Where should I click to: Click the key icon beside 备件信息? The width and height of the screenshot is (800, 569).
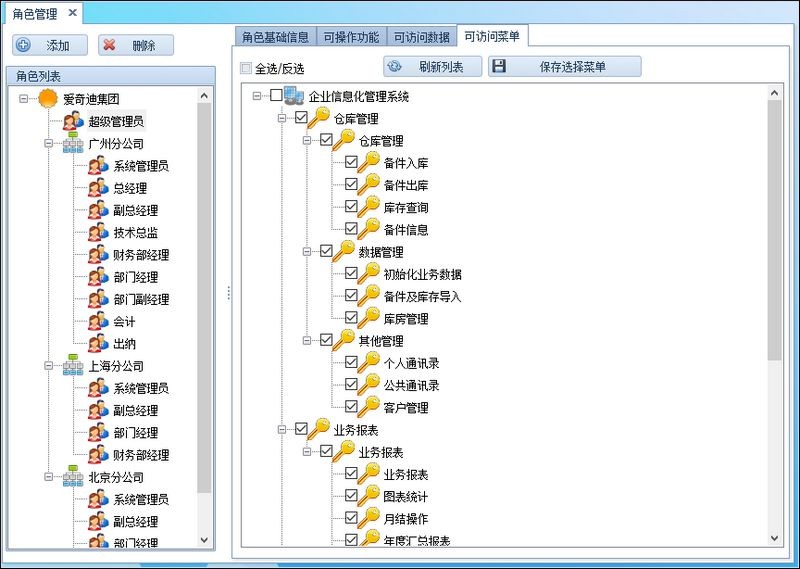coord(369,229)
